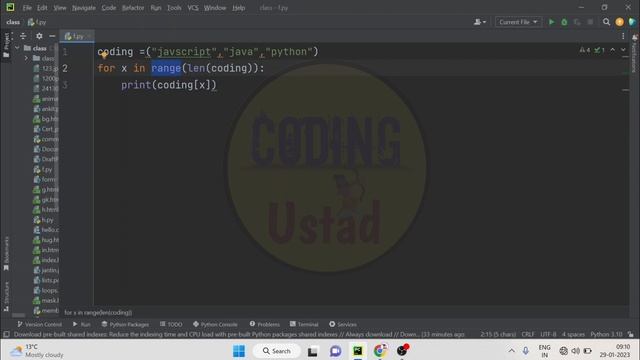Image resolution: width=640 pixels, height=360 pixels.
Task: Open the Edit menu
Action: coord(42,8)
